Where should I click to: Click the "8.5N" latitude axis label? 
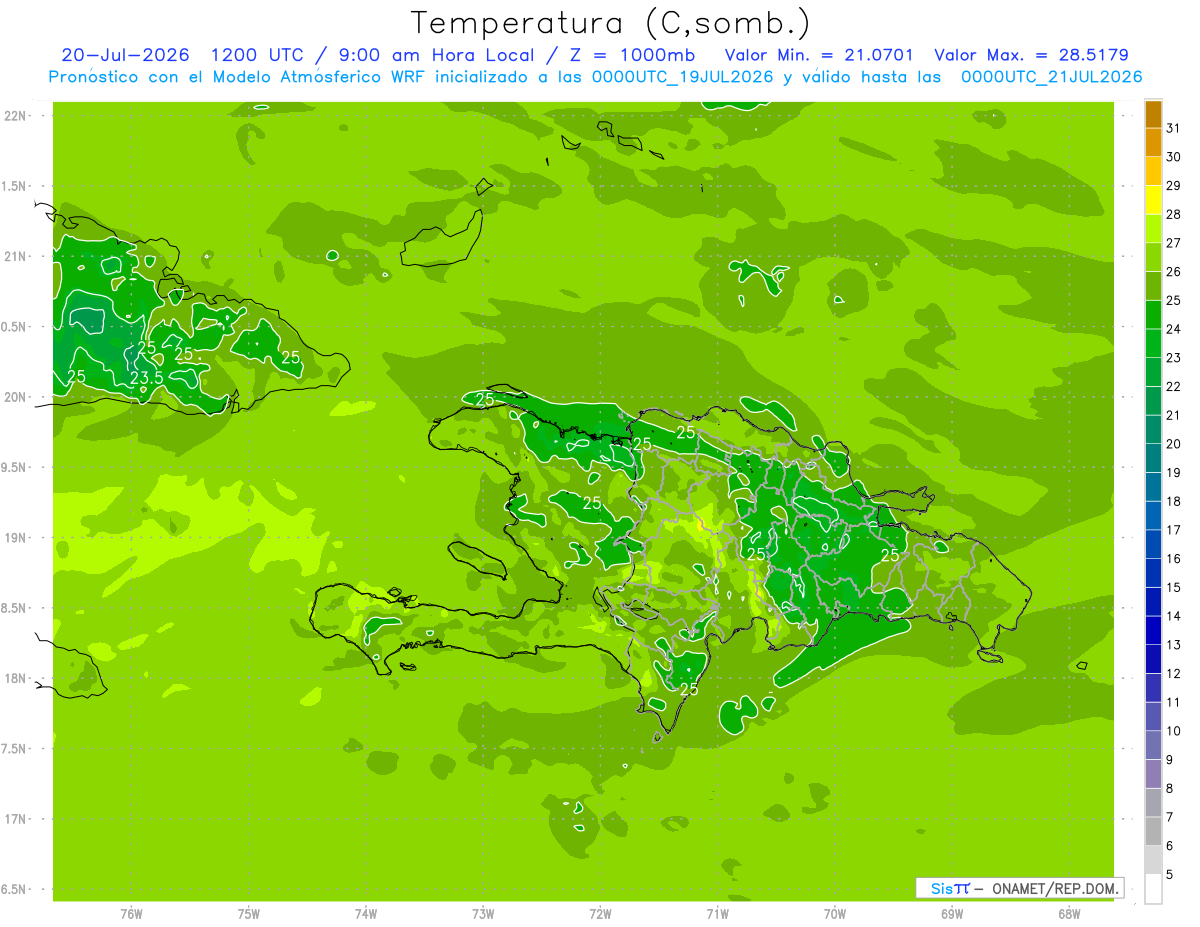(15, 608)
